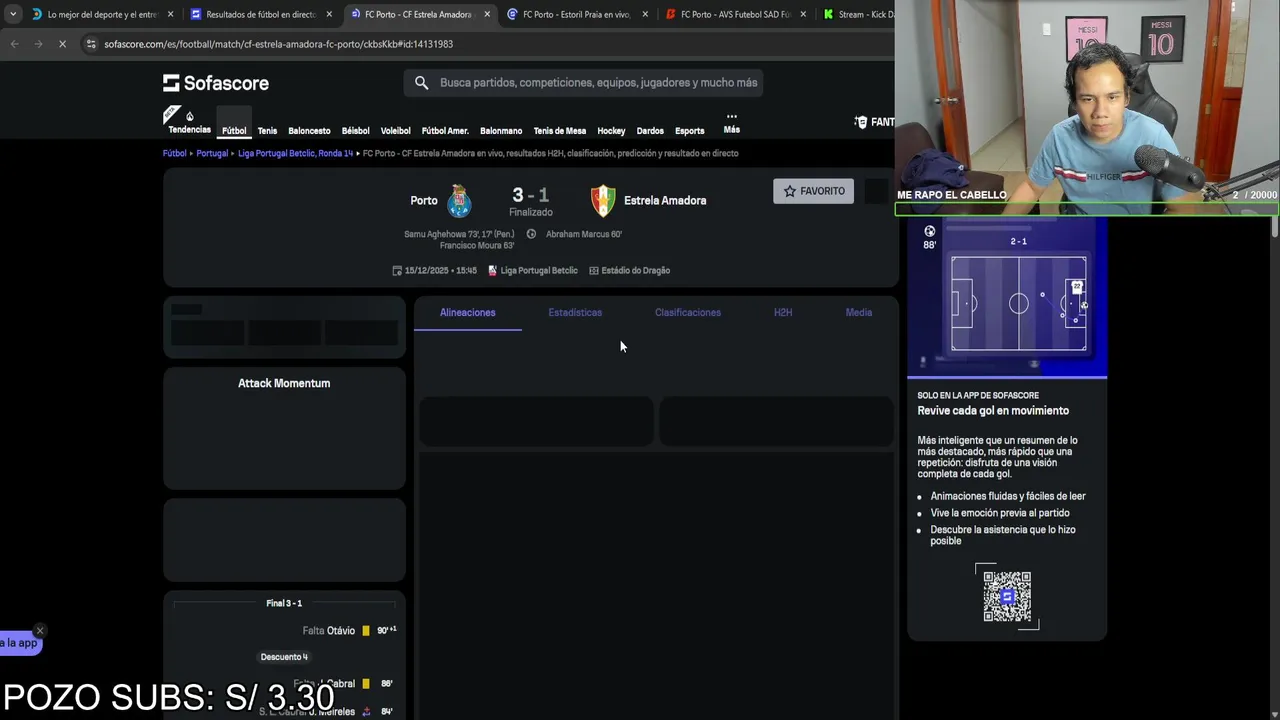Click the search magnifier icon
The width and height of the screenshot is (1280, 720).
(421, 83)
